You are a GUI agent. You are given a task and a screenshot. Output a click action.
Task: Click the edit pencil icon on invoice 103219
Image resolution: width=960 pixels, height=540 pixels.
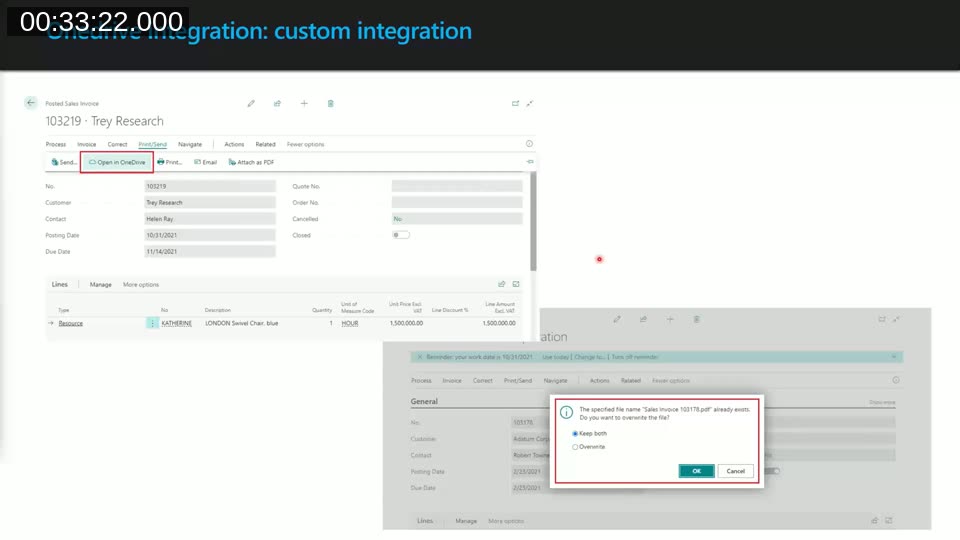[x=251, y=103]
